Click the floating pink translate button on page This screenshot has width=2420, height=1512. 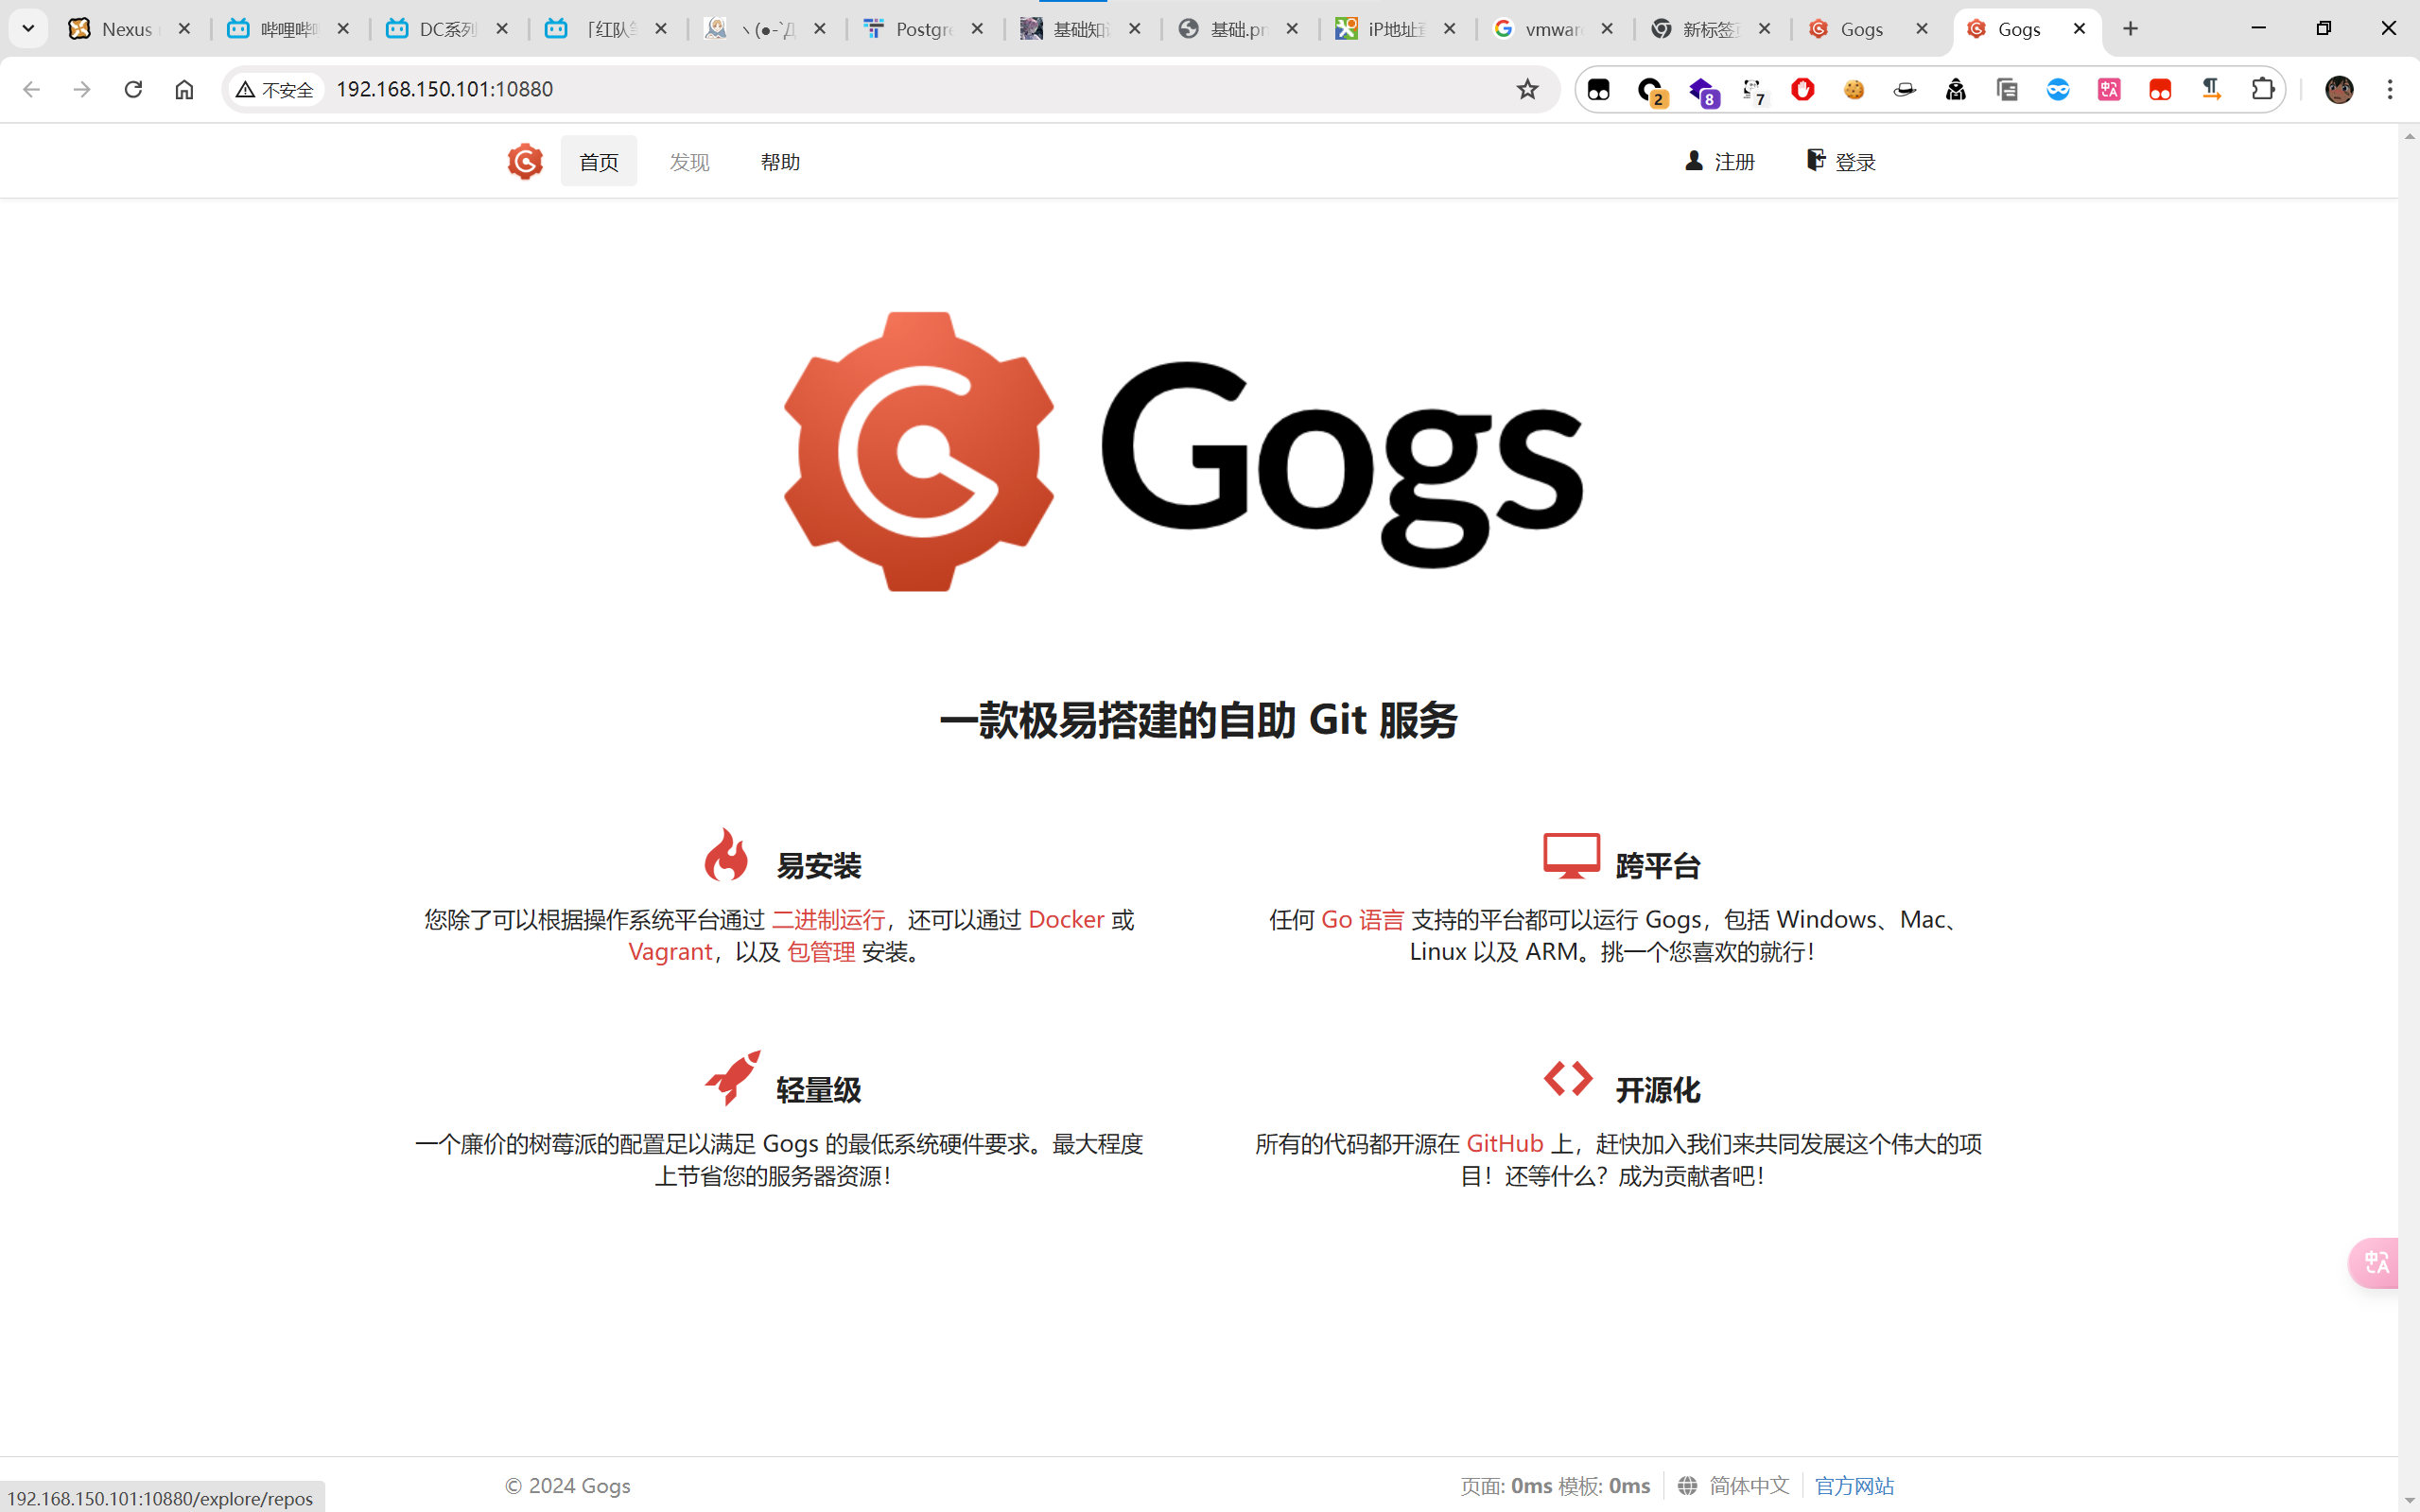click(2374, 1263)
